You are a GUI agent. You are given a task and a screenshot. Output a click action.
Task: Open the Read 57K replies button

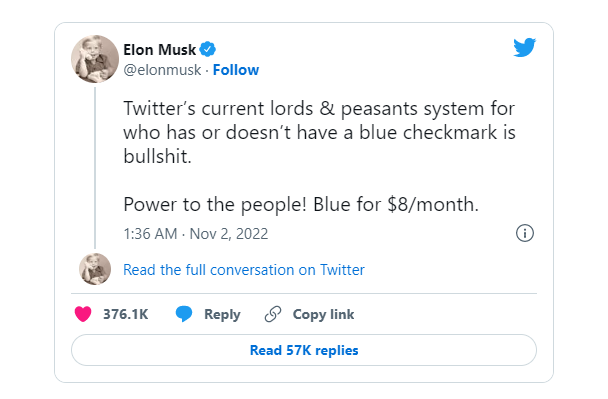[x=304, y=350]
